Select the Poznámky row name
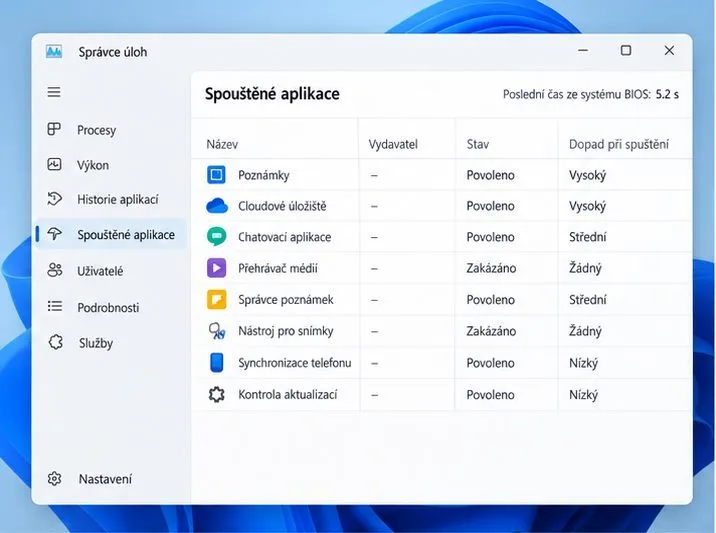This screenshot has height=533, width=716. 263,175
